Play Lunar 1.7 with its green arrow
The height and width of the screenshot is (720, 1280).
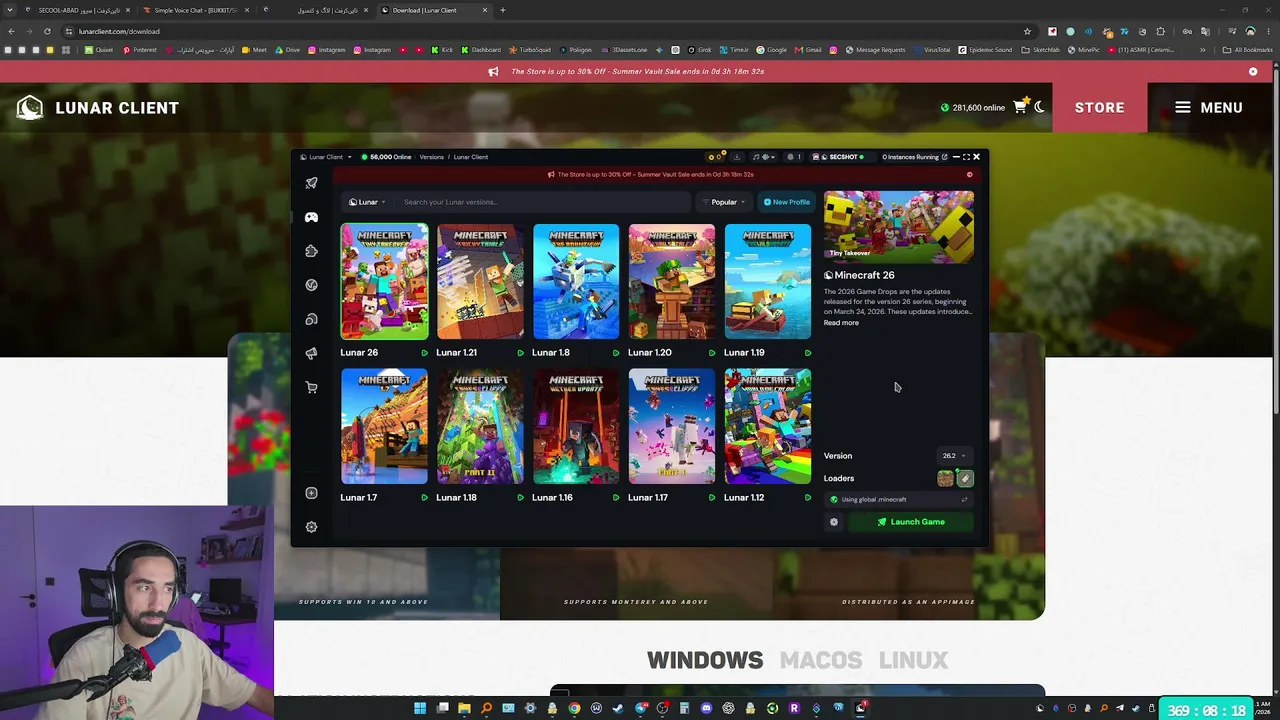click(x=424, y=498)
